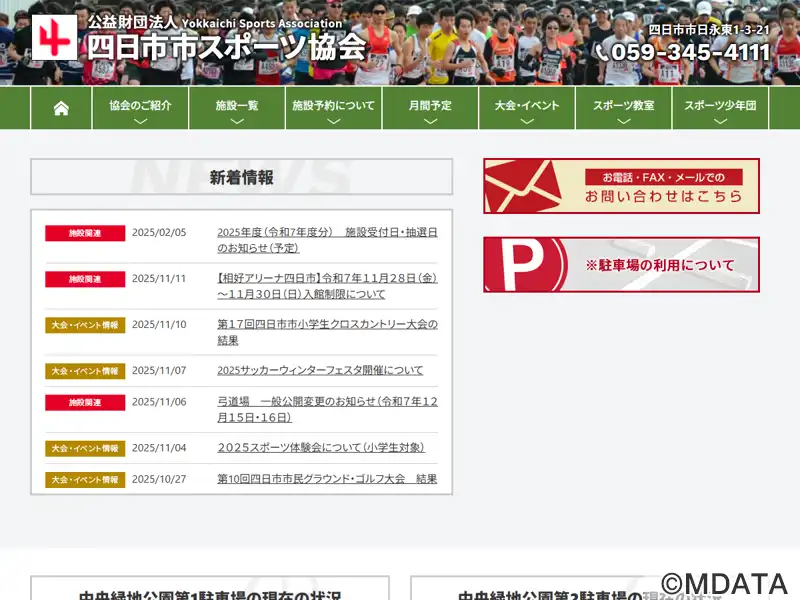Click the date 2025/10/27
This screenshot has width=800, height=600.
point(159,480)
